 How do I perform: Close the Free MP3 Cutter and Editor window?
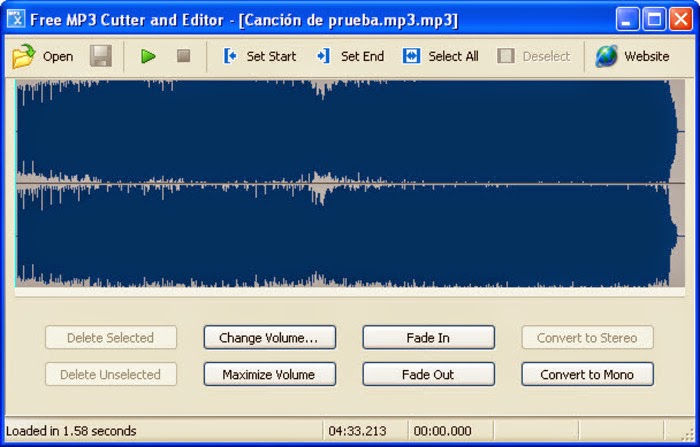click(681, 19)
